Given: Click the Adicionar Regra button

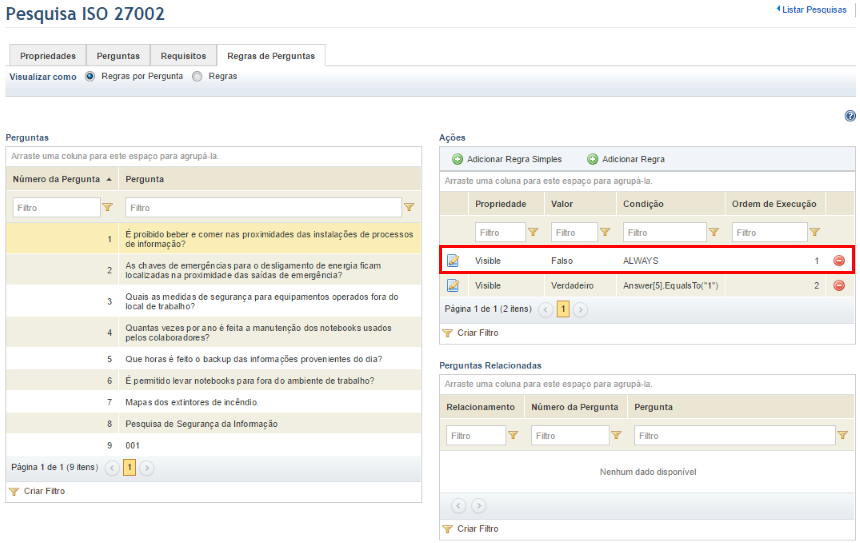Looking at the screenshot, I should tap(626, 159).
